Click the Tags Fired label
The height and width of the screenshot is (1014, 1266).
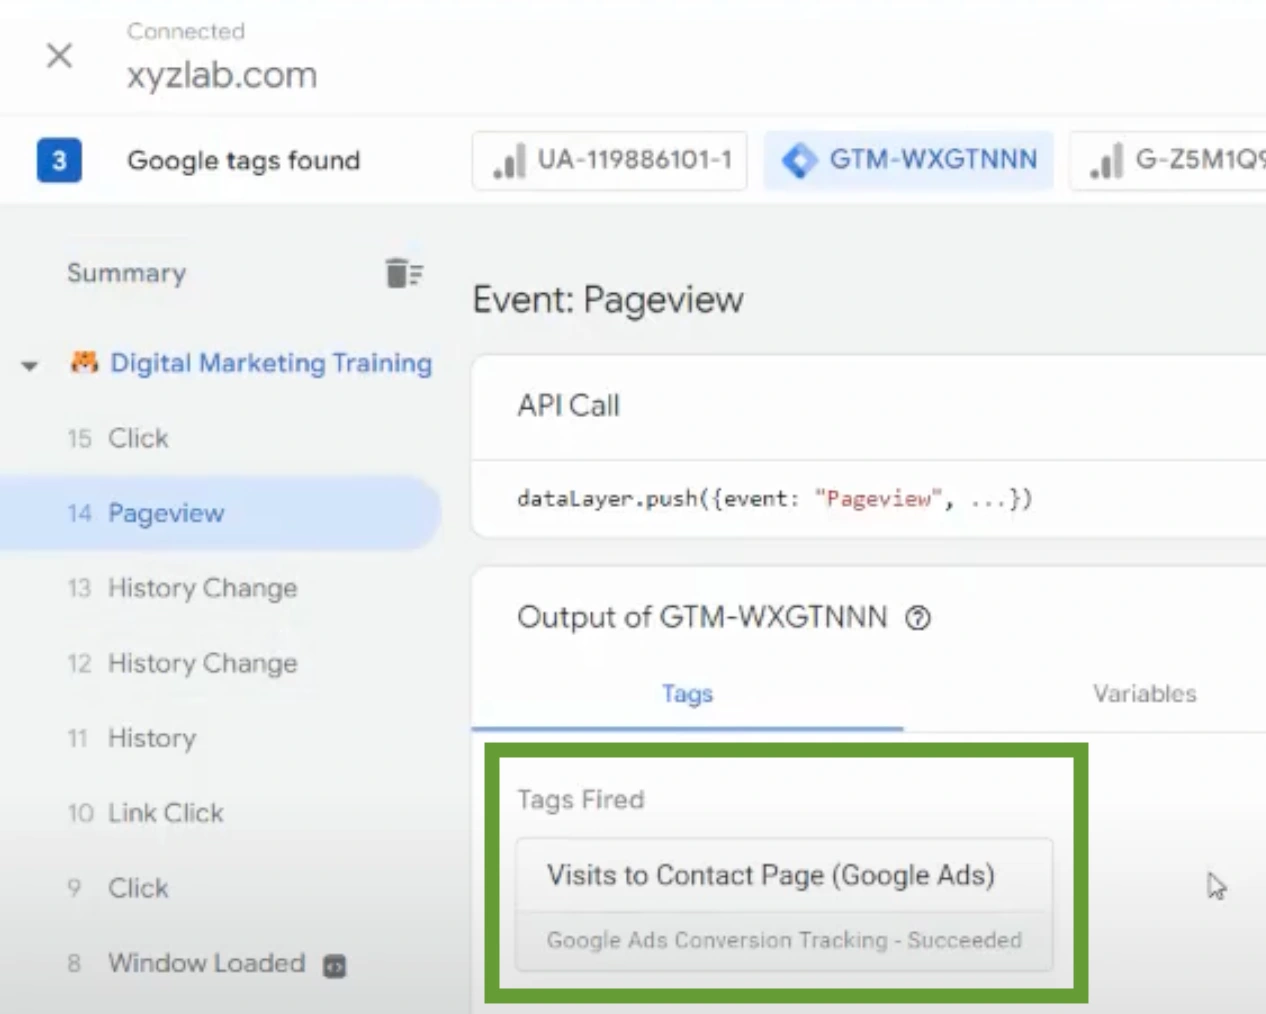[x=580, y=800]
